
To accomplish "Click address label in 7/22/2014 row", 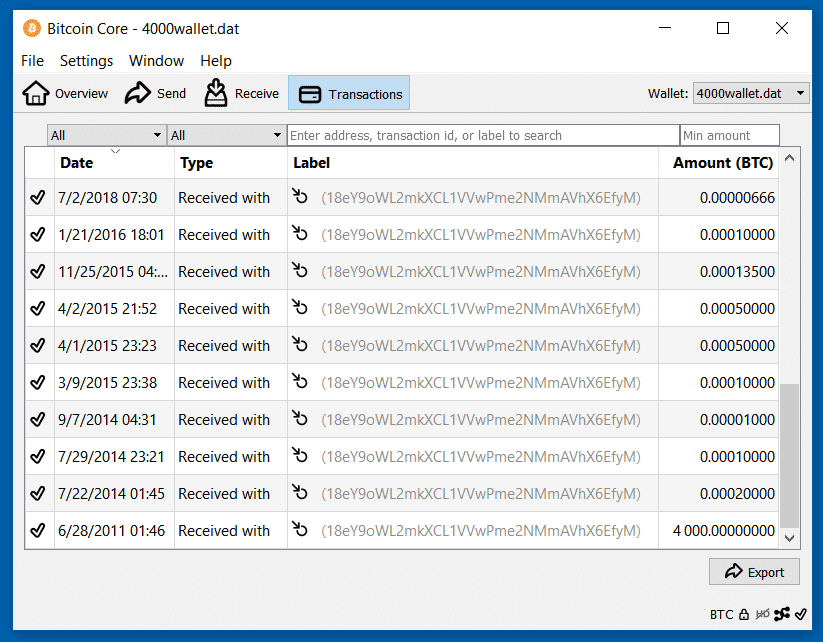I will click(x=481, y=494).
